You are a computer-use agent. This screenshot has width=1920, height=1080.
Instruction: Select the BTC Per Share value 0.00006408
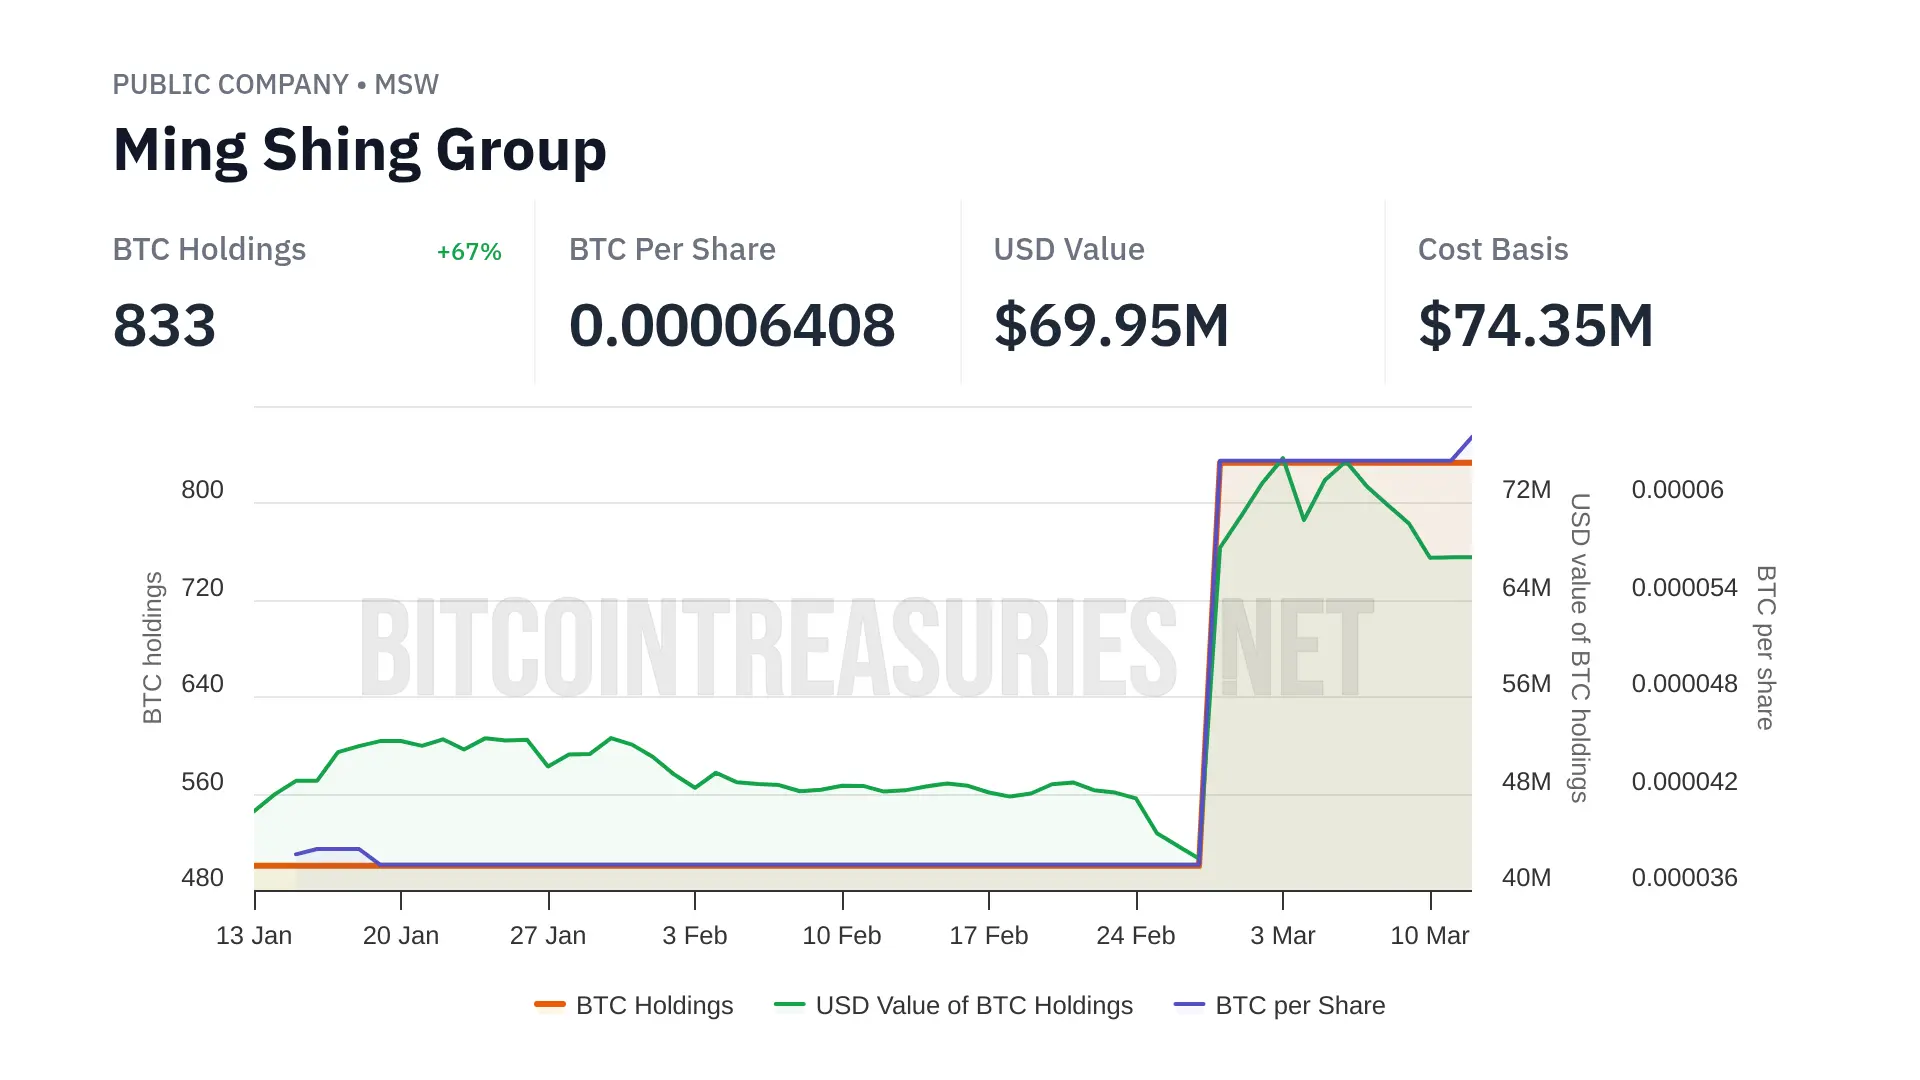[x=732, y=326]
